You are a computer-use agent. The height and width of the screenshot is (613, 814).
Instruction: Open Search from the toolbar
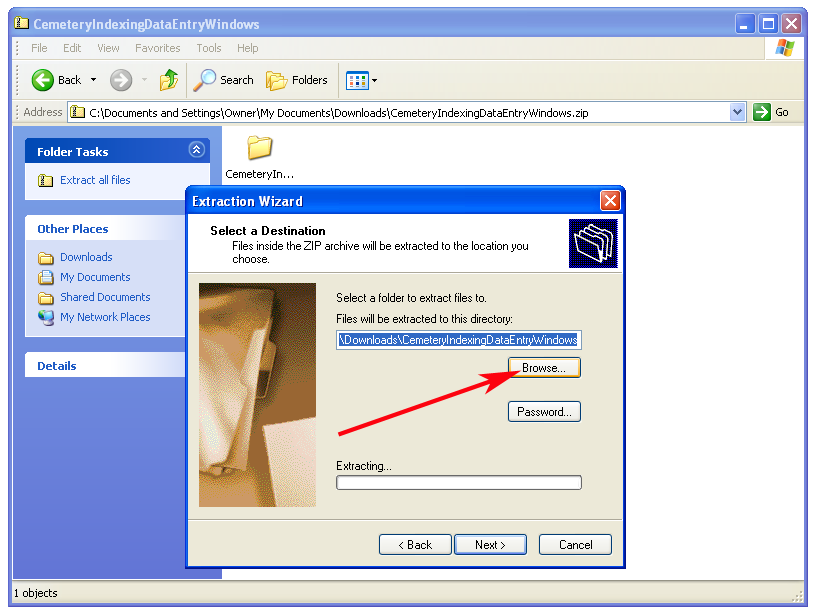point(223,80)
